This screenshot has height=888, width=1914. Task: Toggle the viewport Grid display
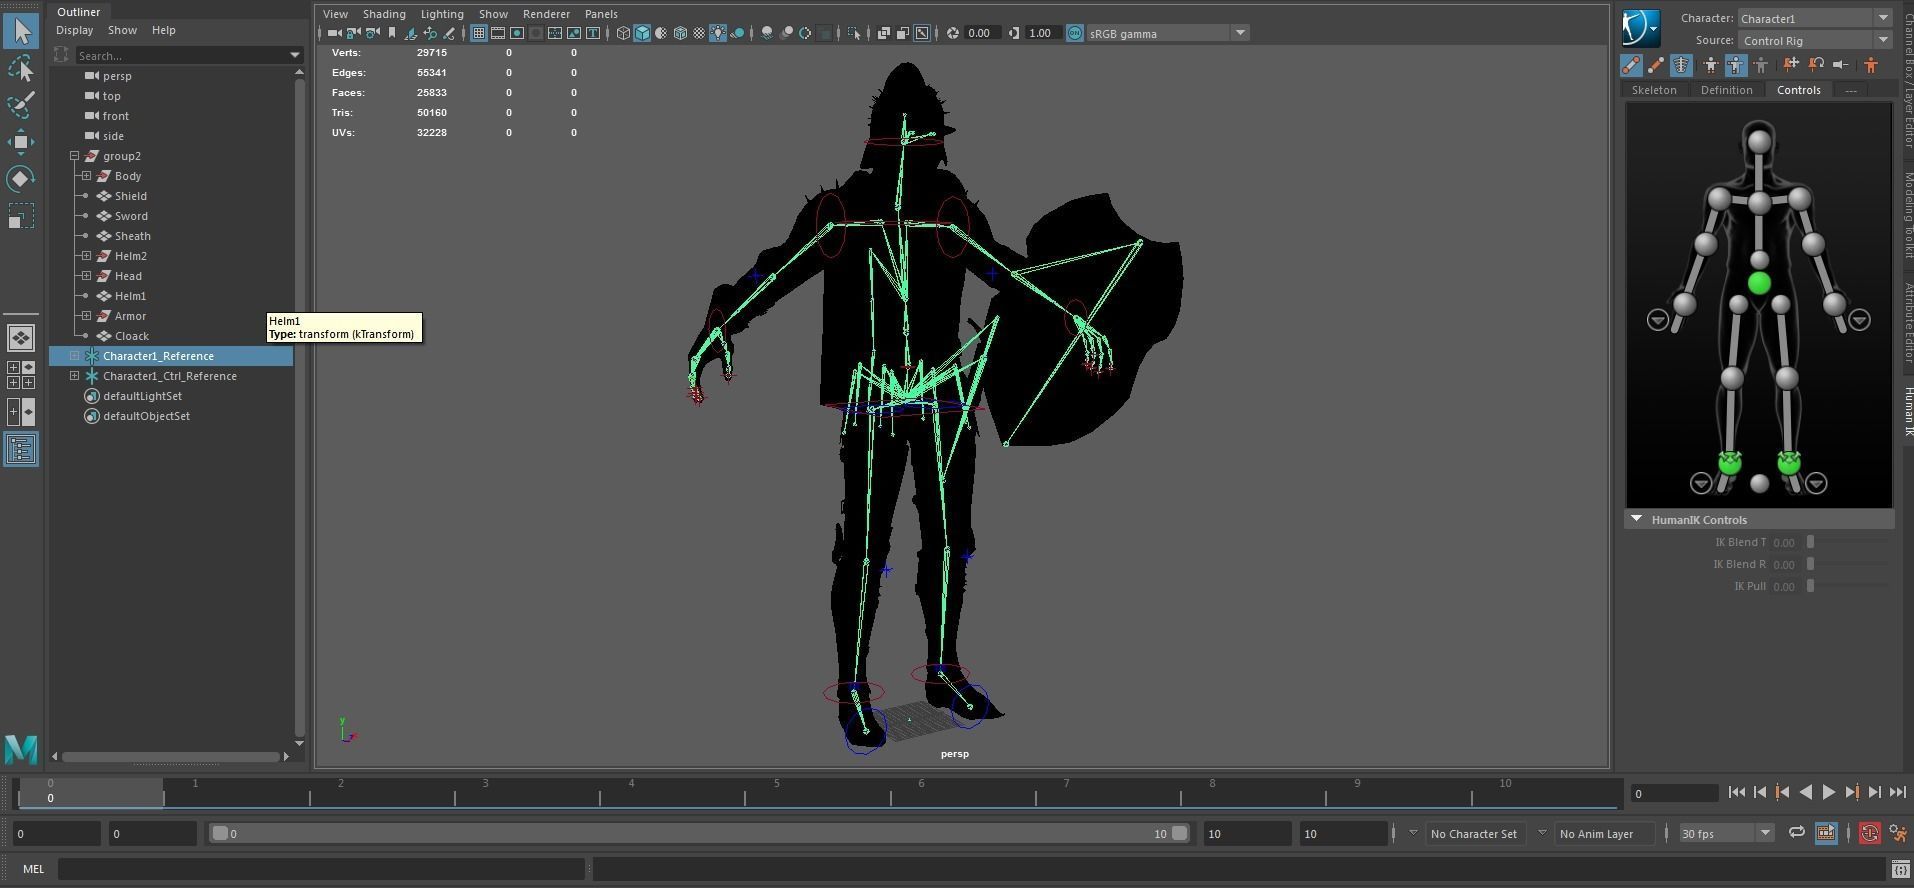[479, 33]
